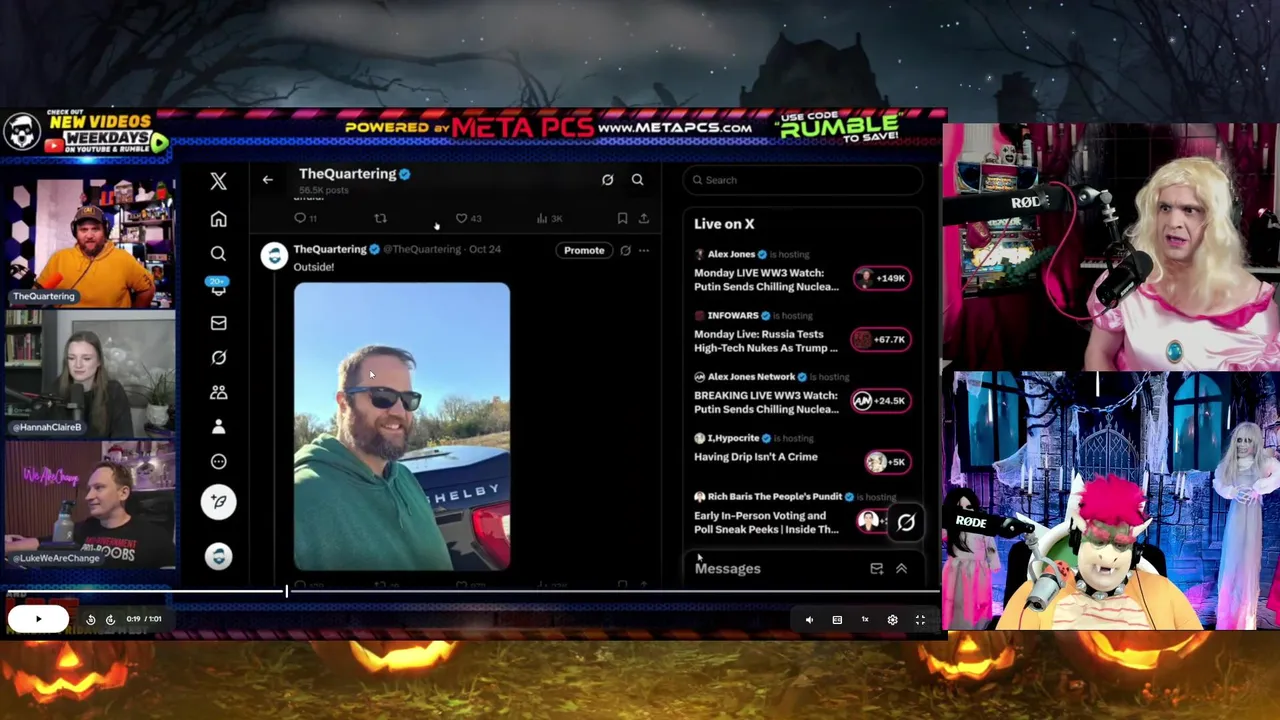Open video settings gear
Viewport: 1280px width, 720px height.
coord(892,620)
